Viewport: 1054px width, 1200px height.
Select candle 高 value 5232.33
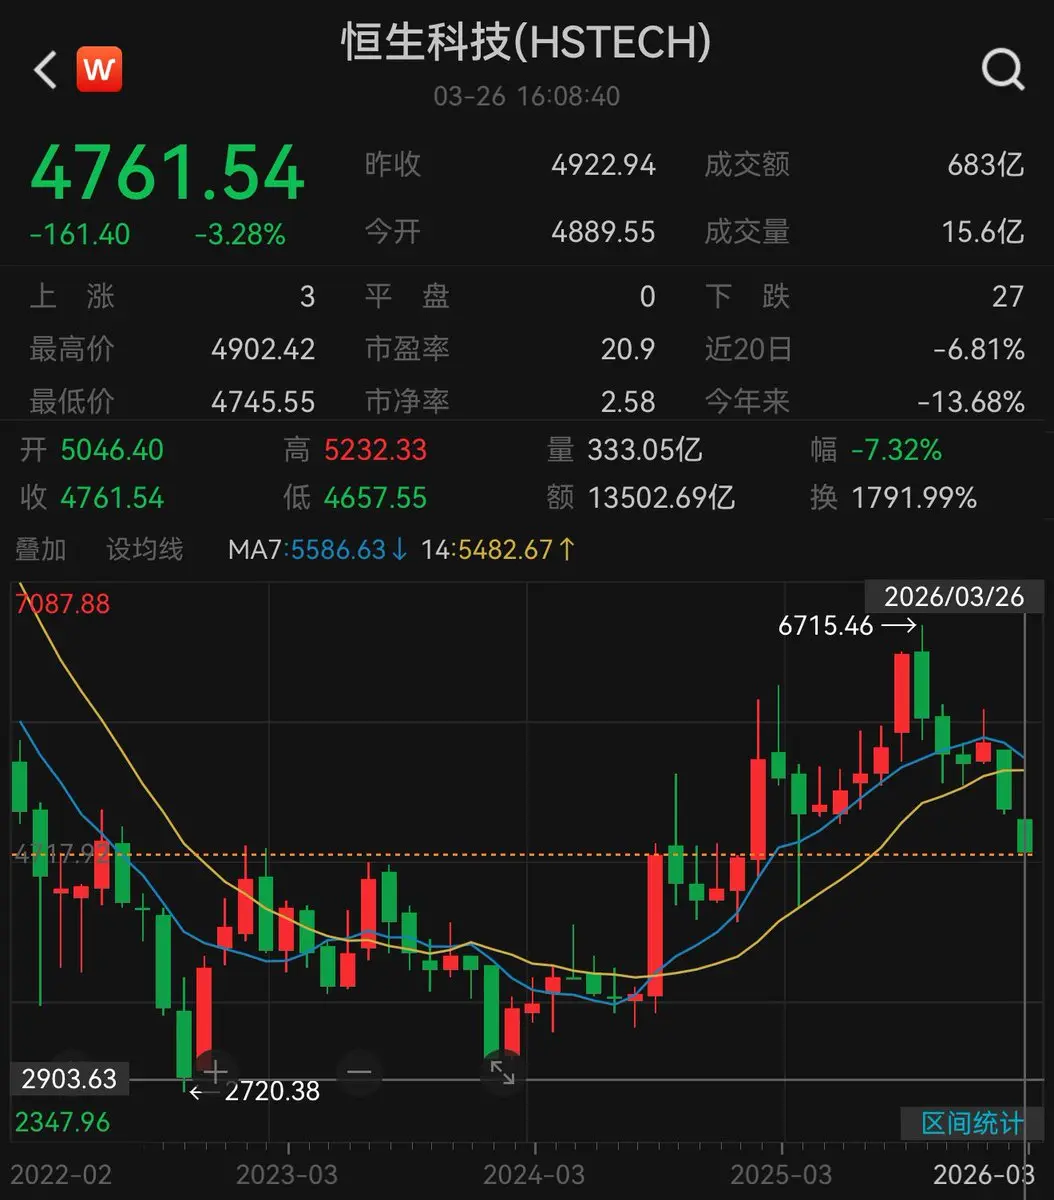point(375,450)
